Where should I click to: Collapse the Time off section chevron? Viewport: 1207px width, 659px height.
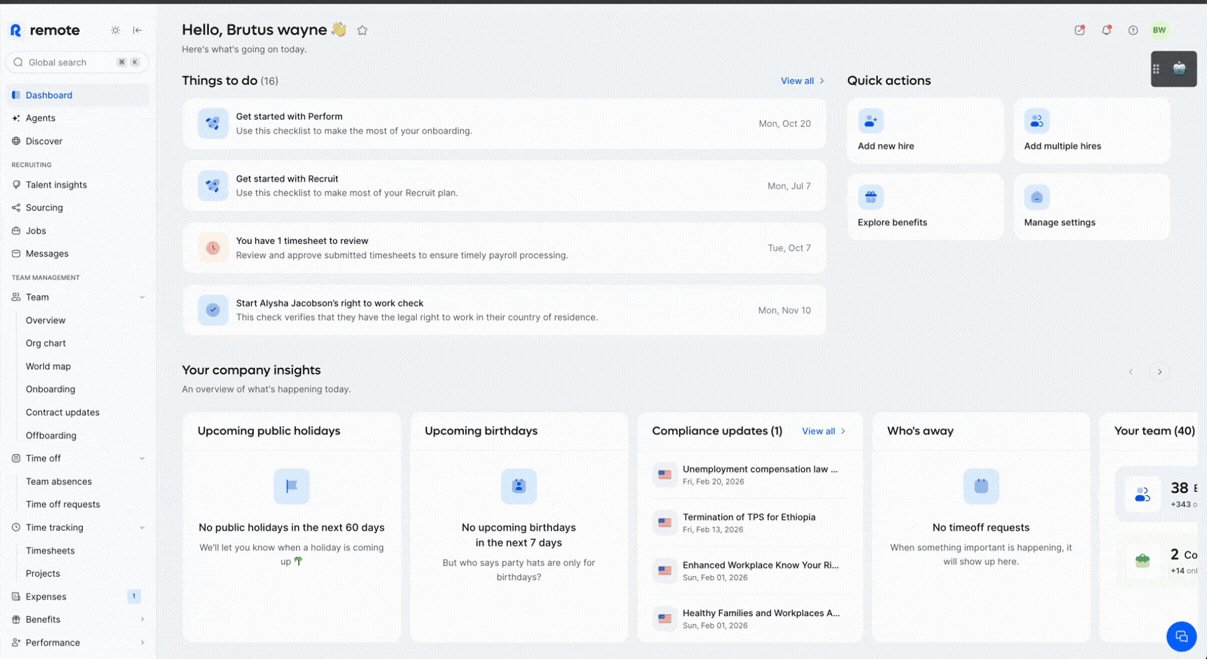(x=142, y=458)
